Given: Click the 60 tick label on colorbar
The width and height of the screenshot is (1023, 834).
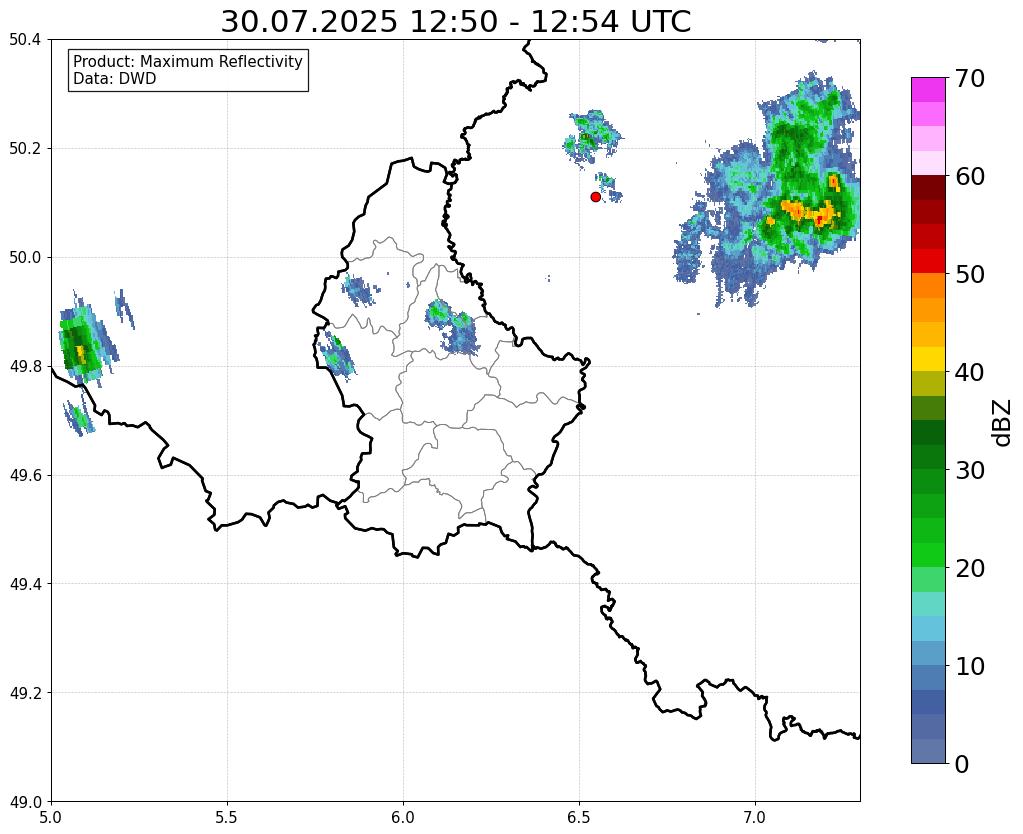Looking at the screenshot, I should tap(970, 176).
